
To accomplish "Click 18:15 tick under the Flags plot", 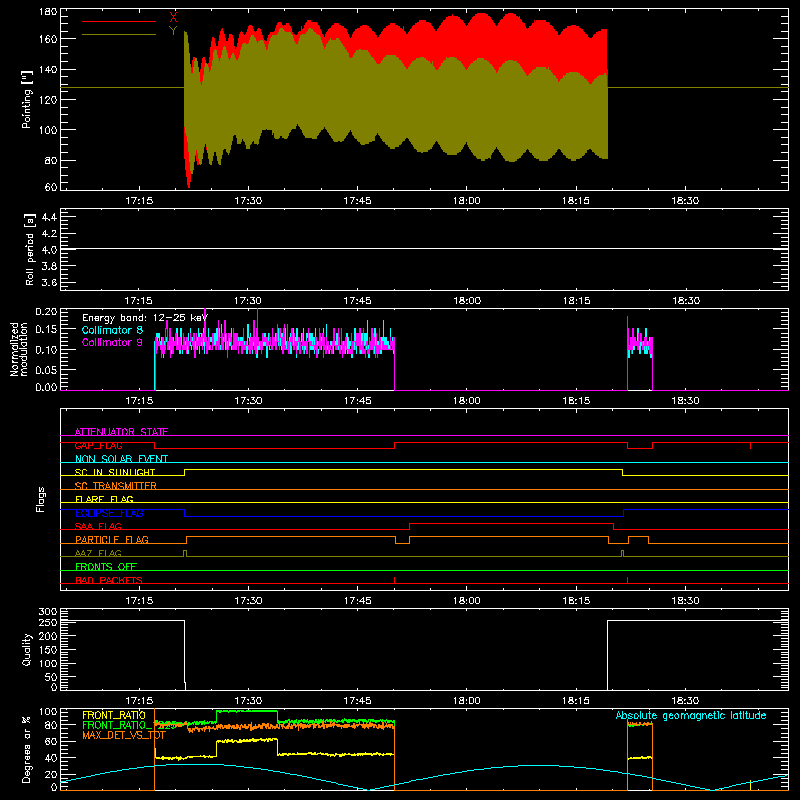I will coord(576,601).
